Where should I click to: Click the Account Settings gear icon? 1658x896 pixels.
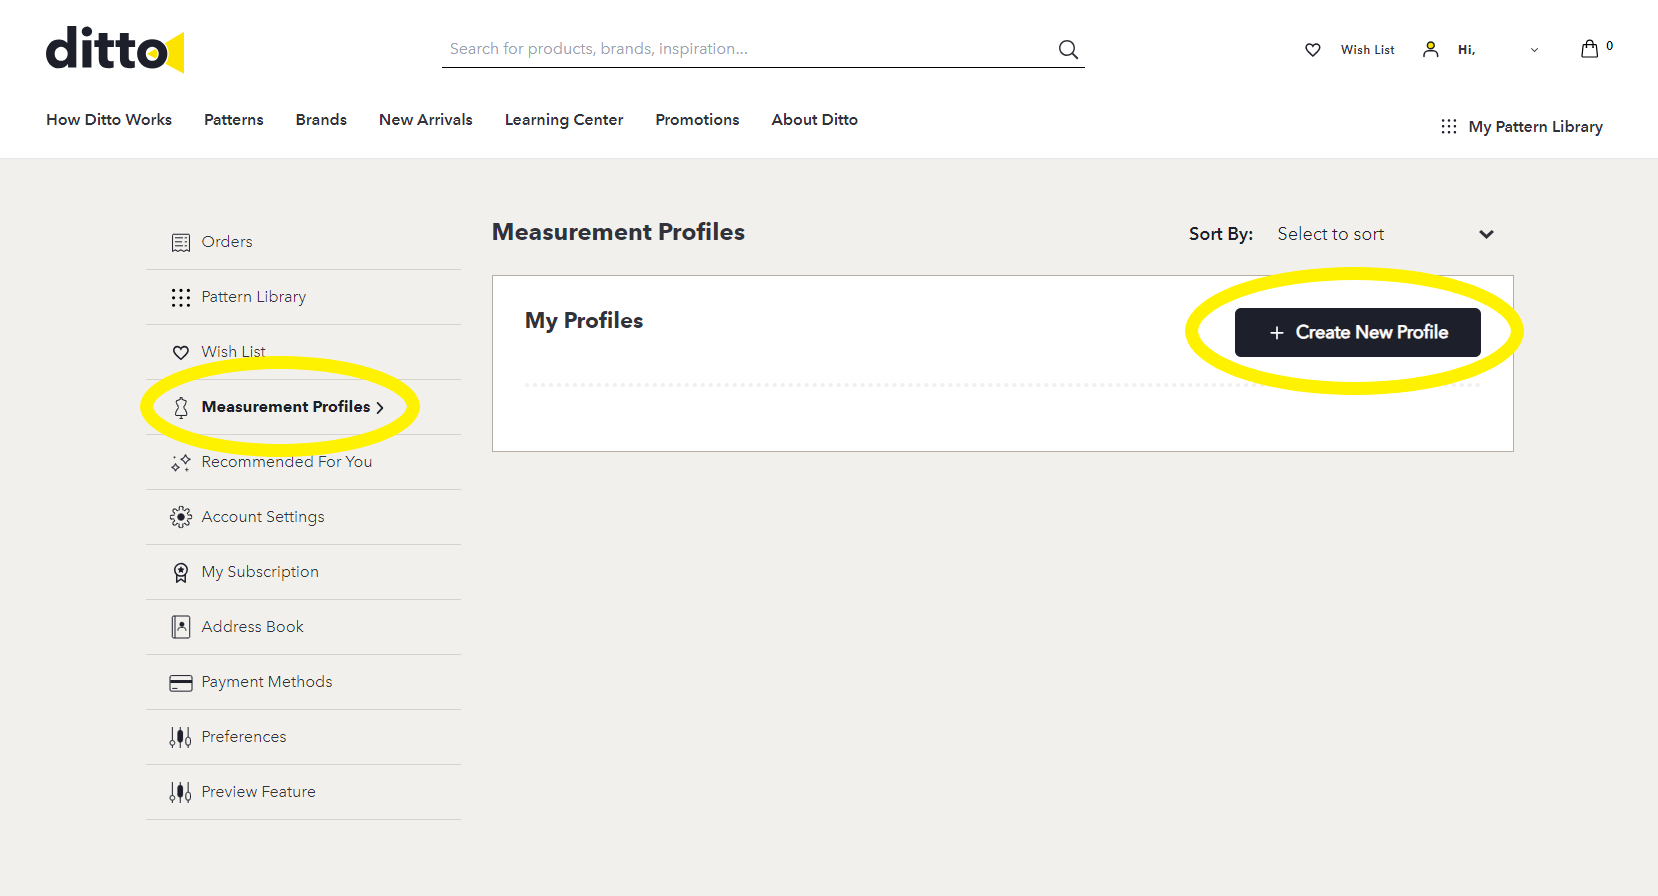[x=181, y=517]
